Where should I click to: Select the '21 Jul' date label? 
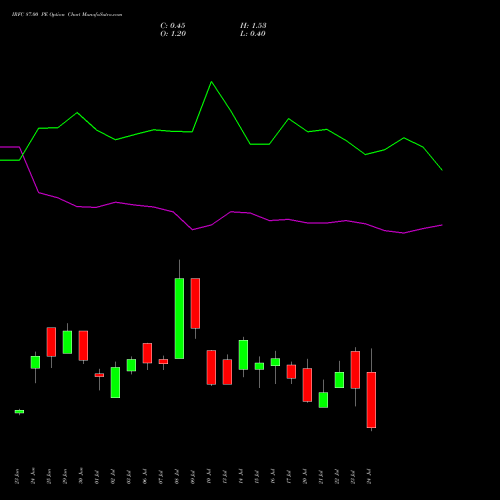point(321,476)
